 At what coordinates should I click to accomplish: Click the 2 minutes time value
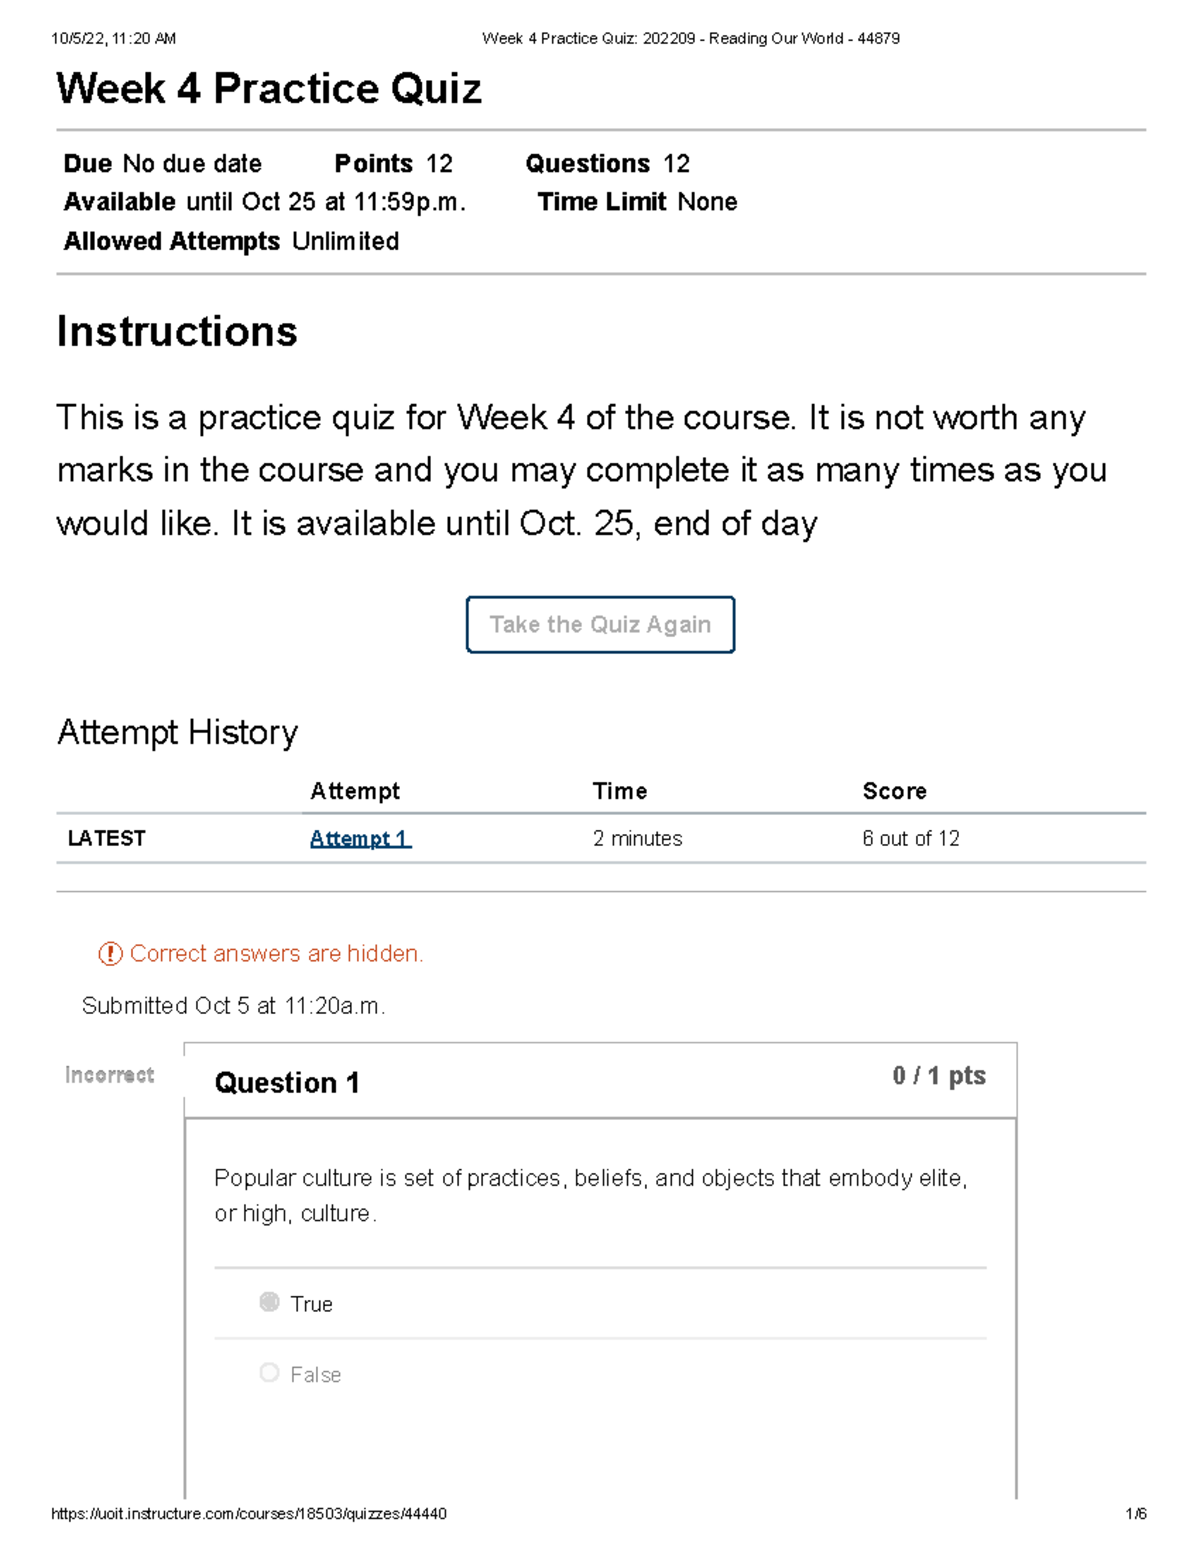click(637, 838)
